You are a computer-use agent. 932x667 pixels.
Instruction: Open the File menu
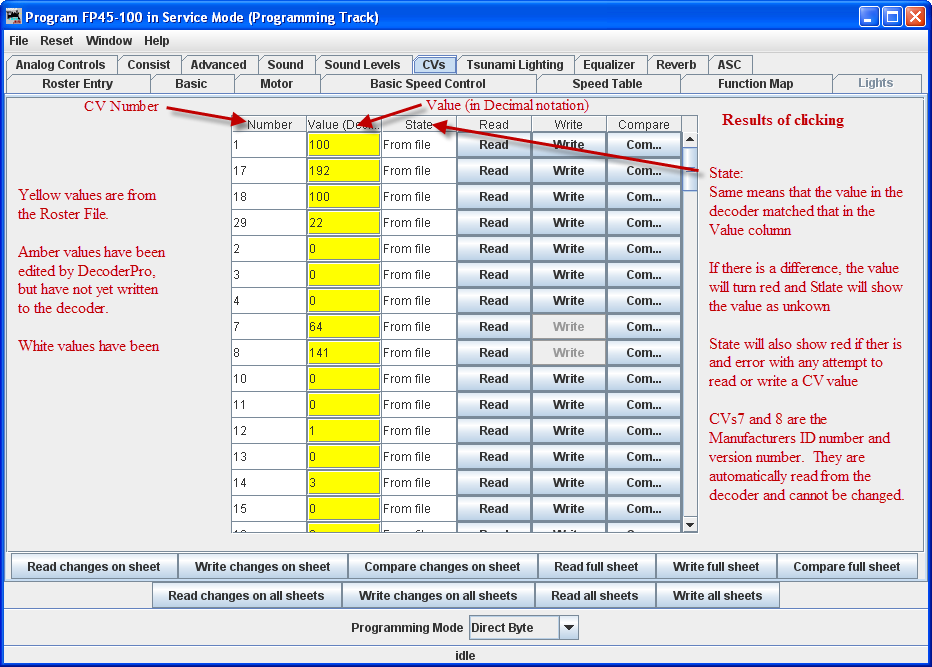click(x=19, y=41)
